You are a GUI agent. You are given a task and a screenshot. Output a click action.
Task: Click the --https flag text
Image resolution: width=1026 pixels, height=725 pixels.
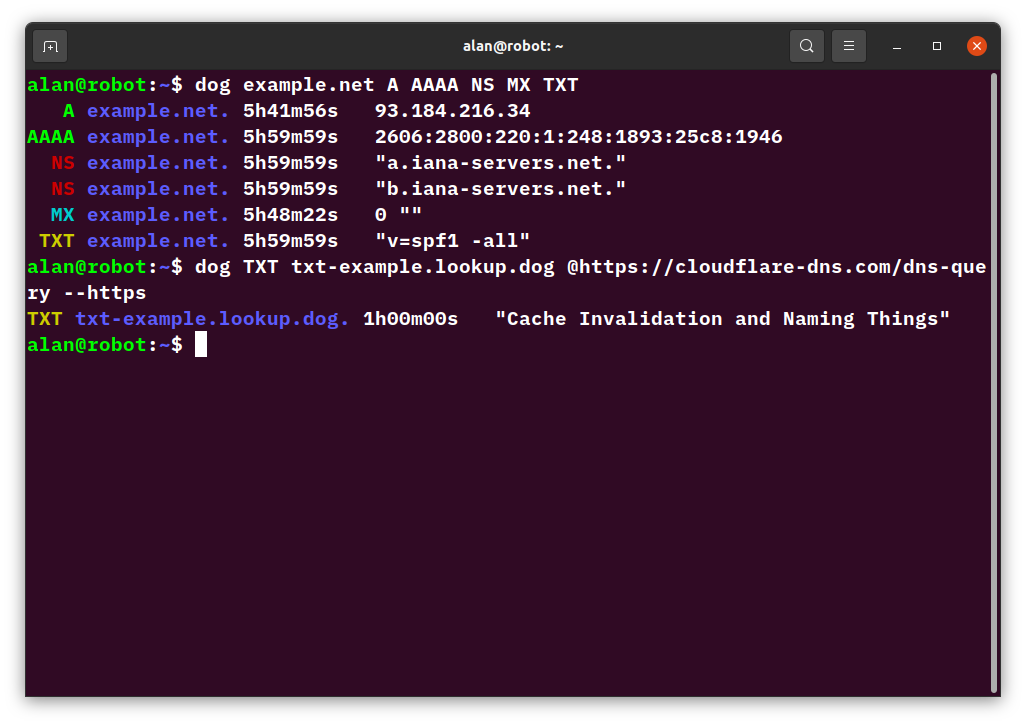(107, 292)
